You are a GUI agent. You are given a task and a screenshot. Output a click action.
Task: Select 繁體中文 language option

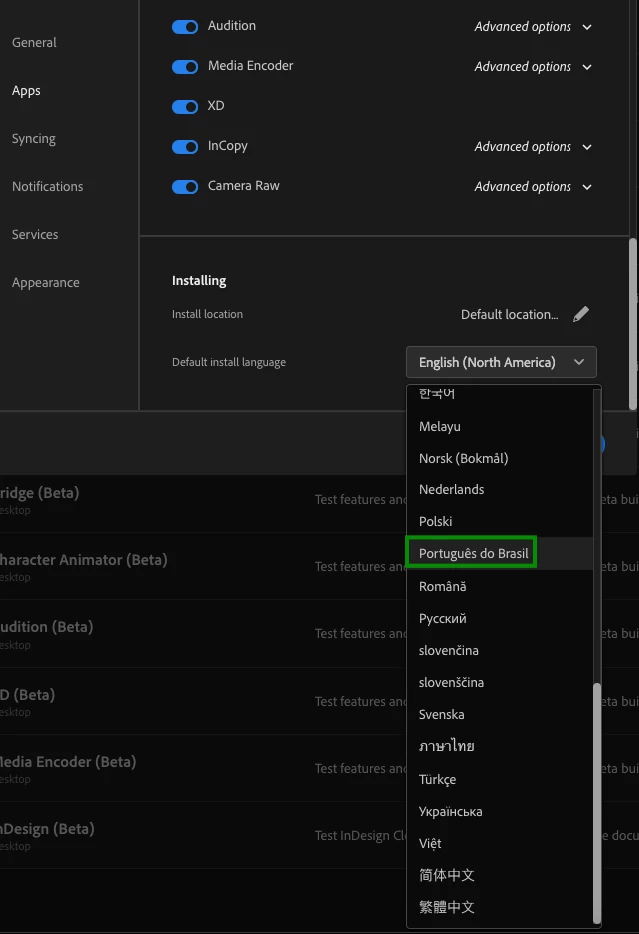coord(500,907)
